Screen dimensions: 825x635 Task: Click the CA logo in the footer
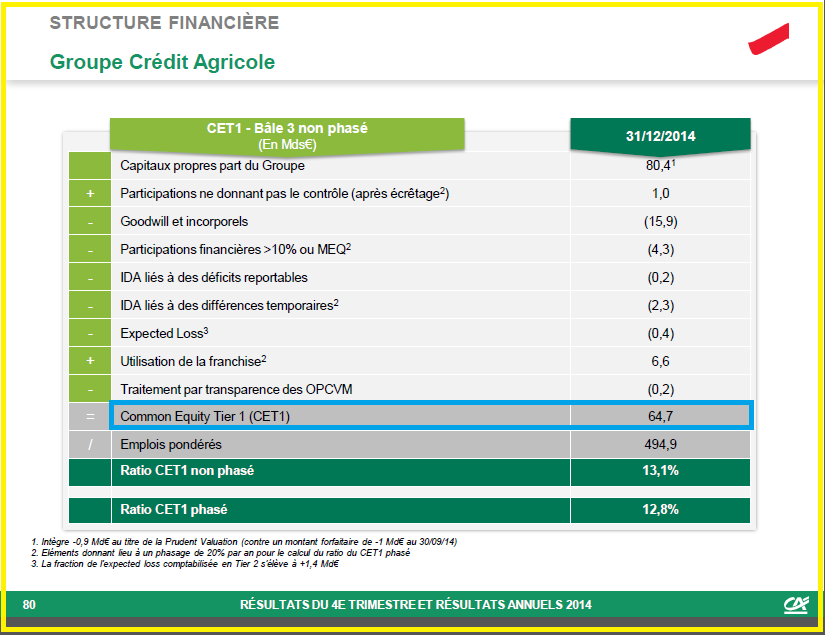(x=796, y=604)
